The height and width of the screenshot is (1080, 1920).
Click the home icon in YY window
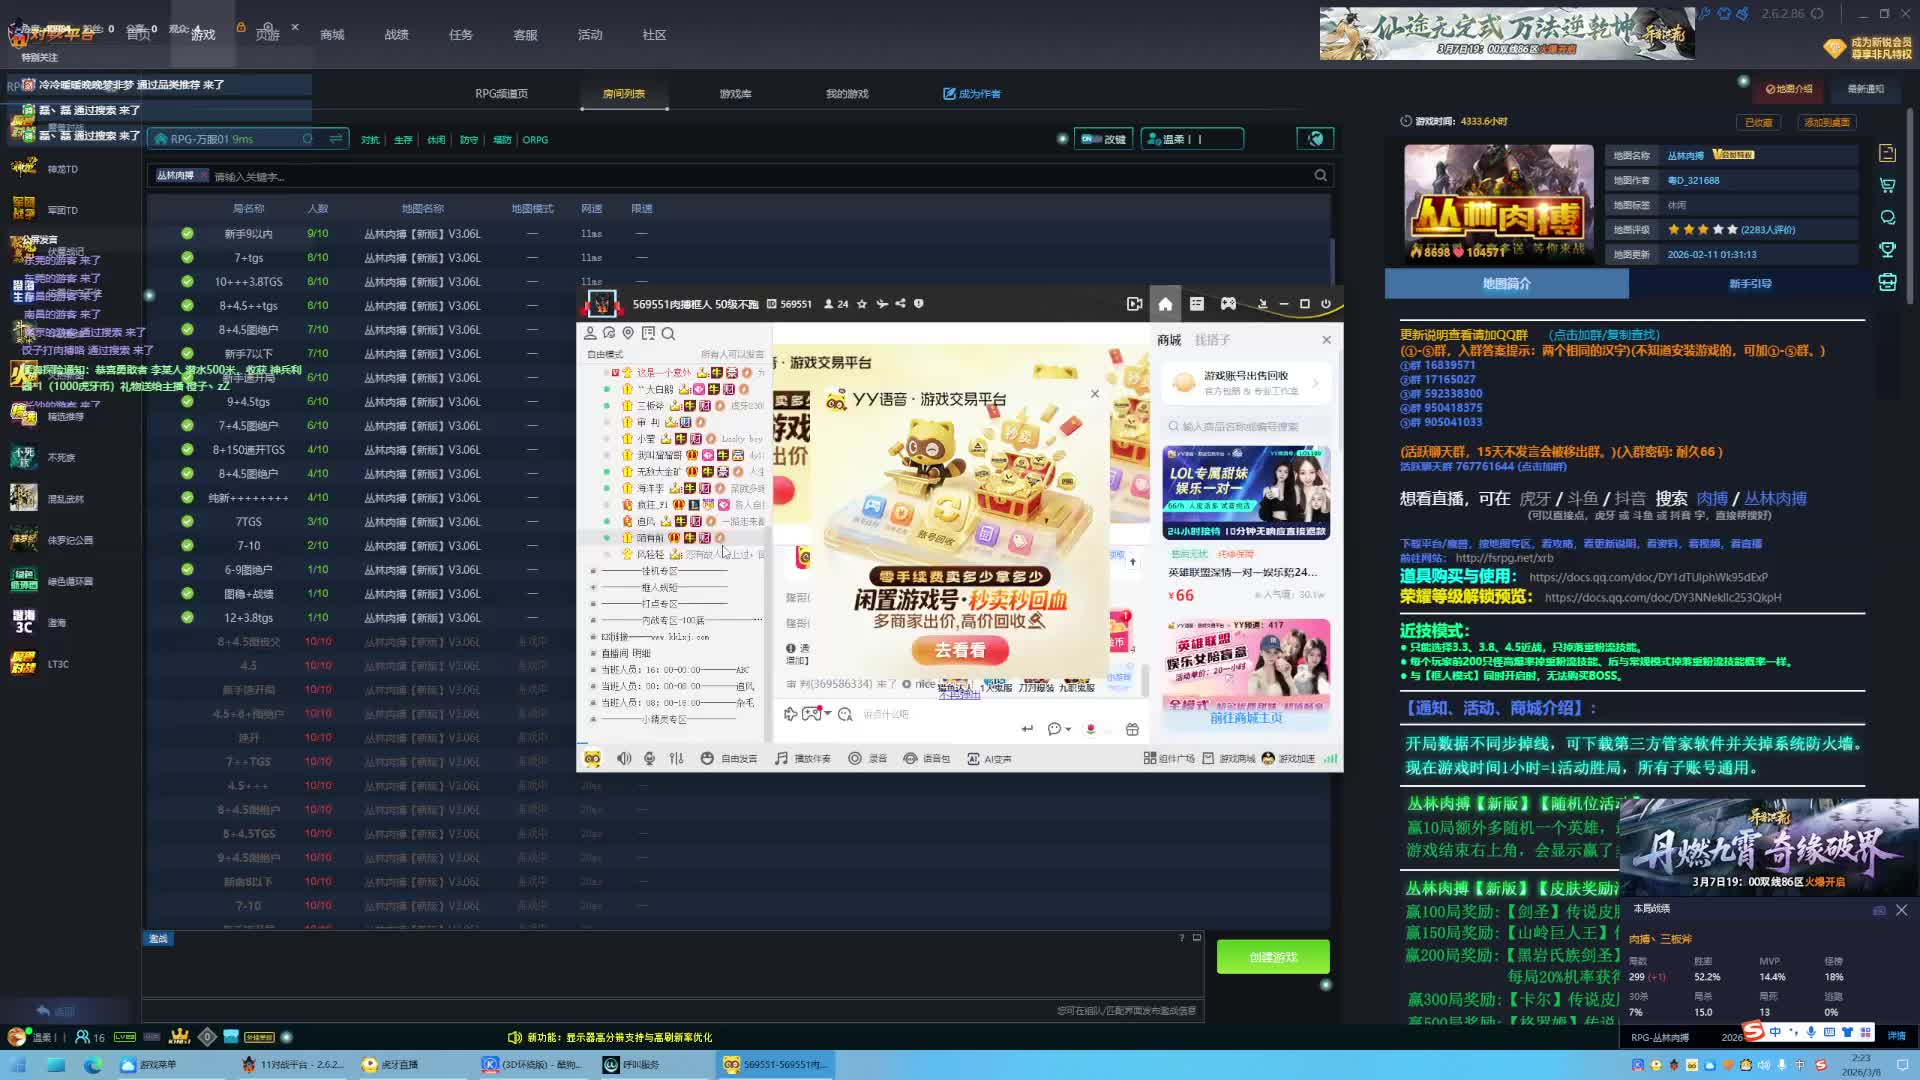pyautogui.click(x=1165, y=304)
